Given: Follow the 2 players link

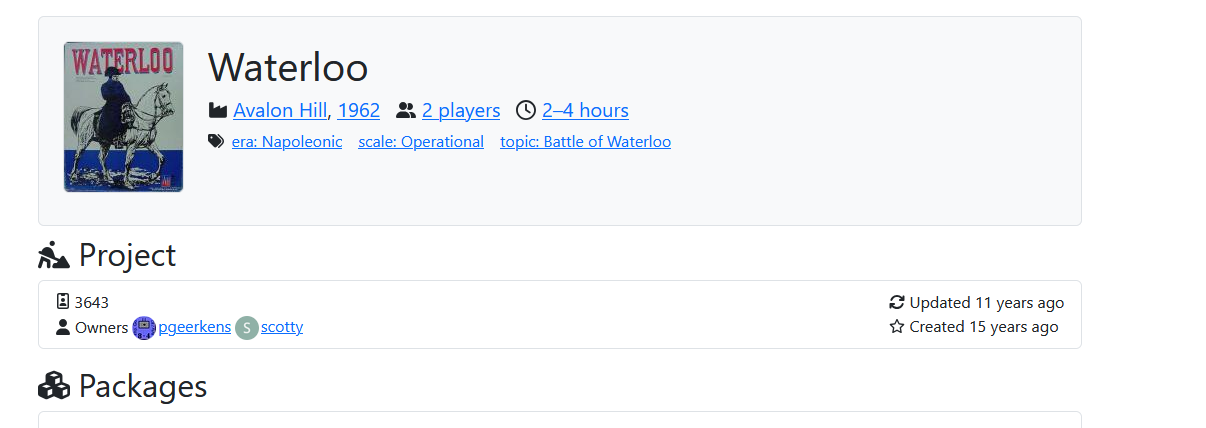Looking at the screenshot, I should (x=461, y=110).
